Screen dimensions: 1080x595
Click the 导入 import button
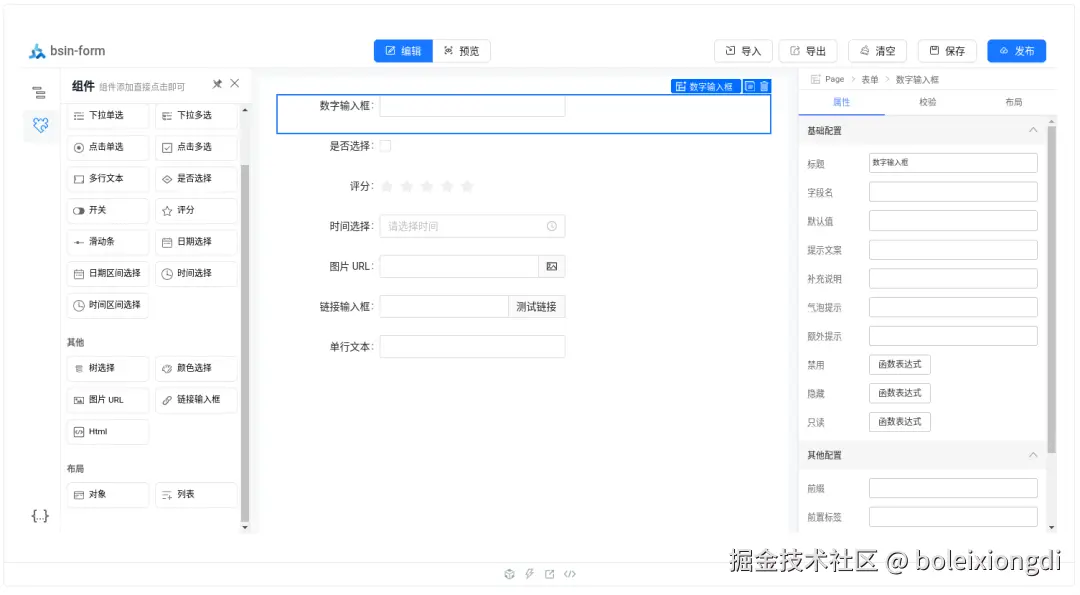pos(743,51)
